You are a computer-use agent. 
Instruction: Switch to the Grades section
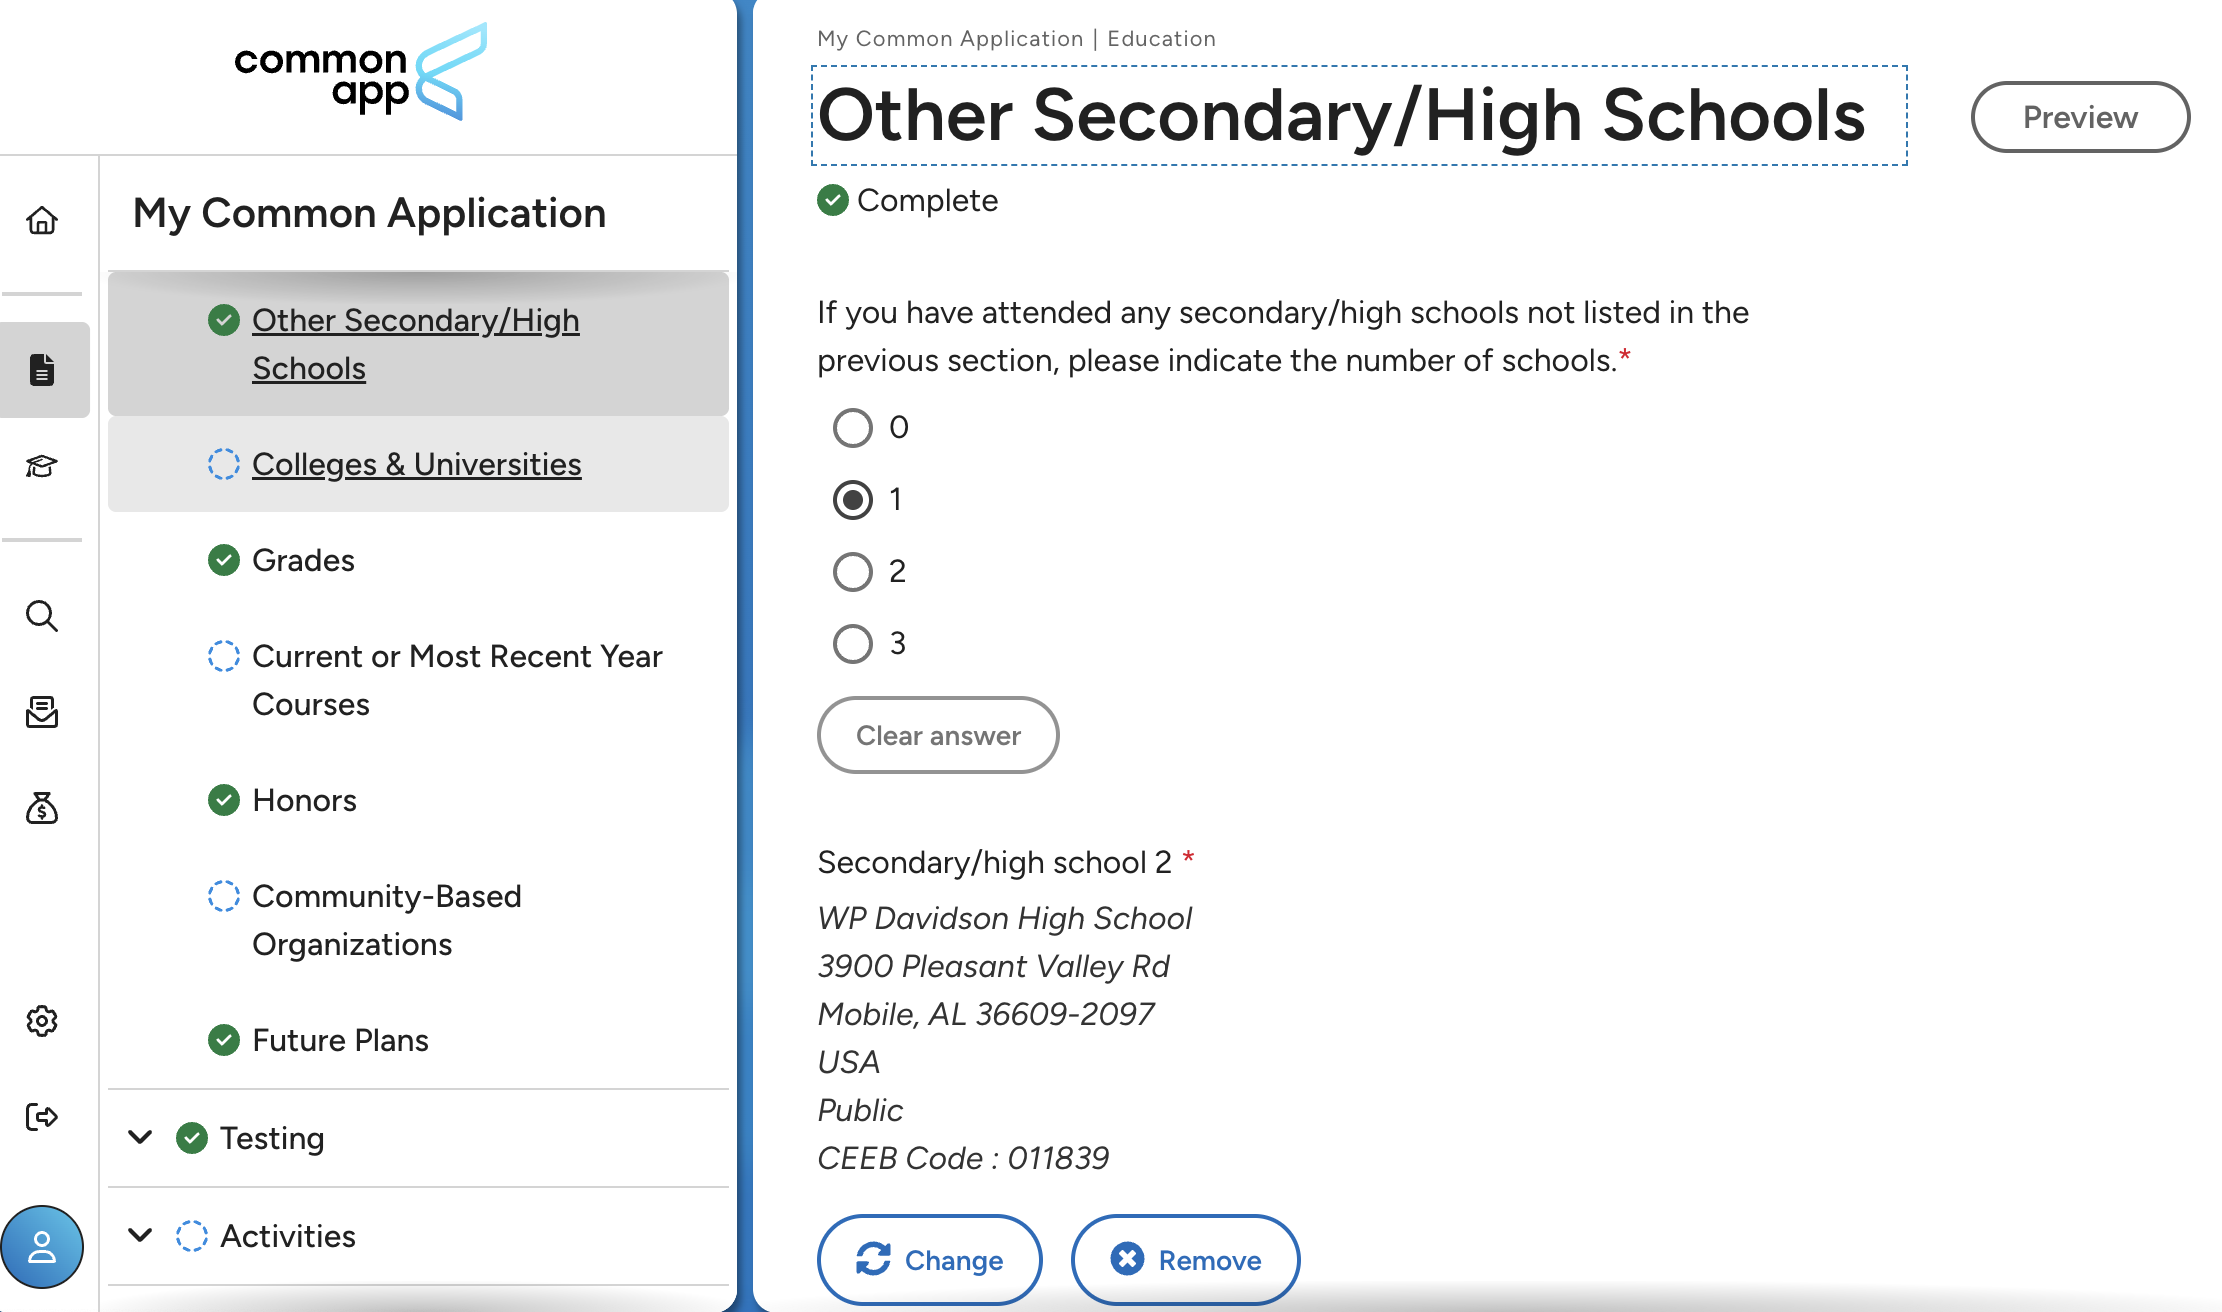point(303,560)
